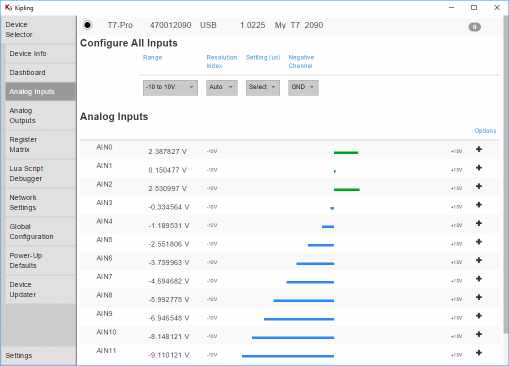Expand the Negative Channel GND dropdown
This screenshot has height=366, width=509.
point(303,88)
